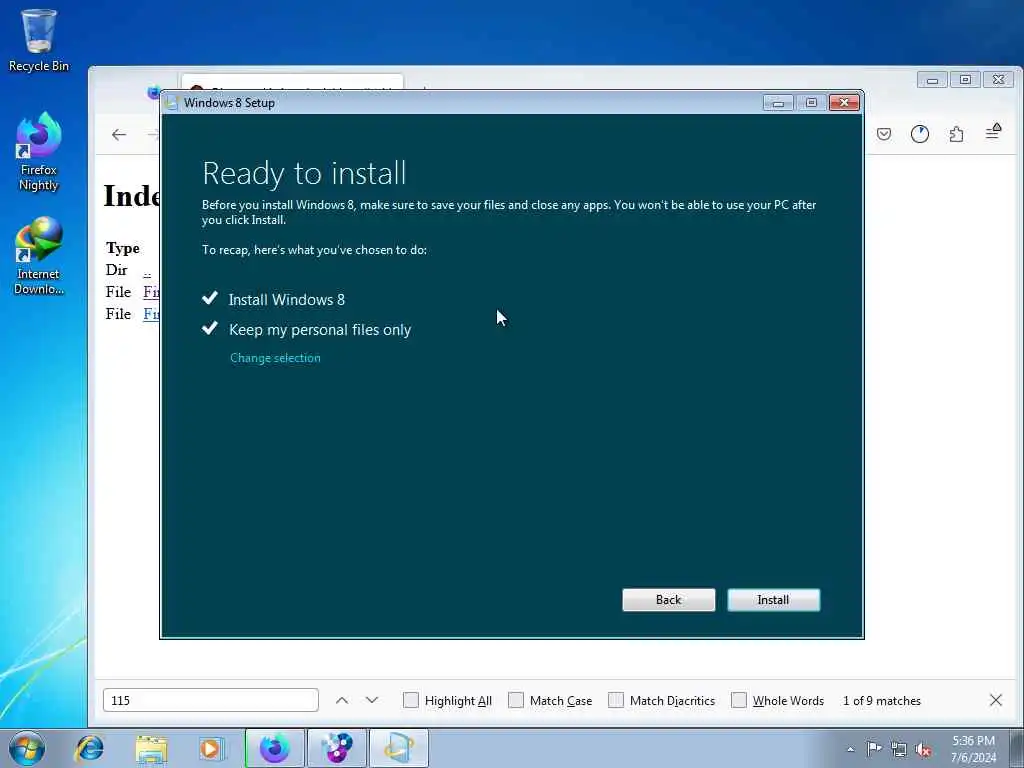Viewport: 1024px width, 768px height.
Task: Open Windows Explorer folder in taskbar
Action: [x=151, y=748]
